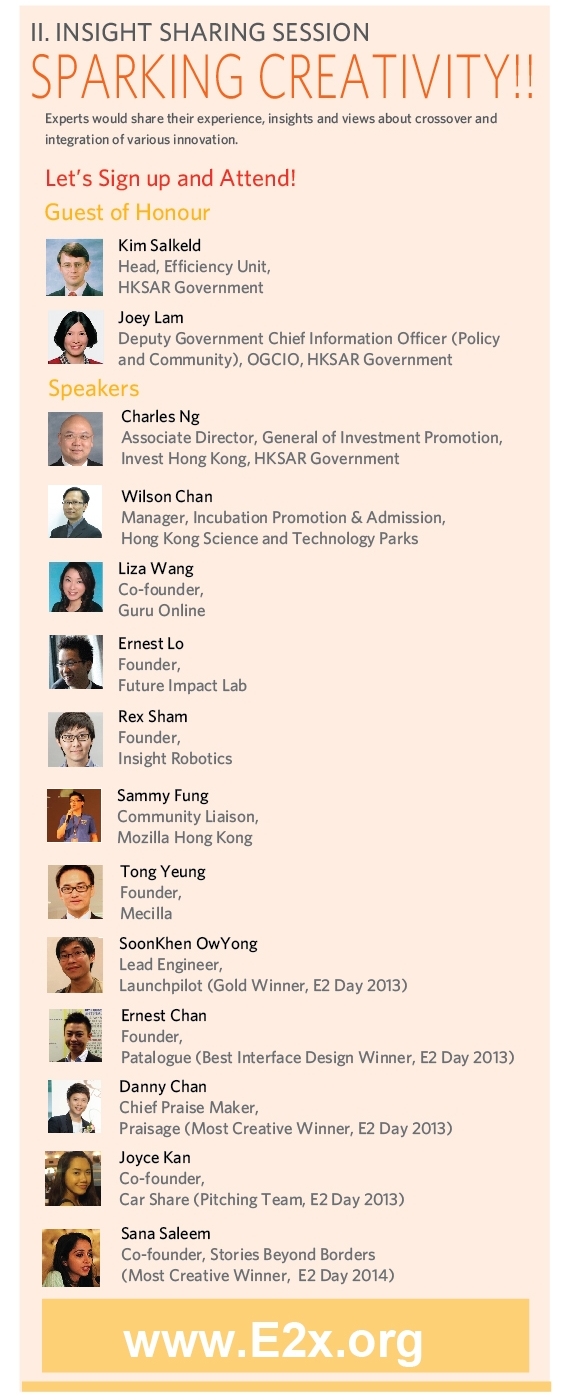Click Joyce Kan's portrait photo
Image resolution: width=569 pixels, height=1400 pixels.
point(73,1178)
